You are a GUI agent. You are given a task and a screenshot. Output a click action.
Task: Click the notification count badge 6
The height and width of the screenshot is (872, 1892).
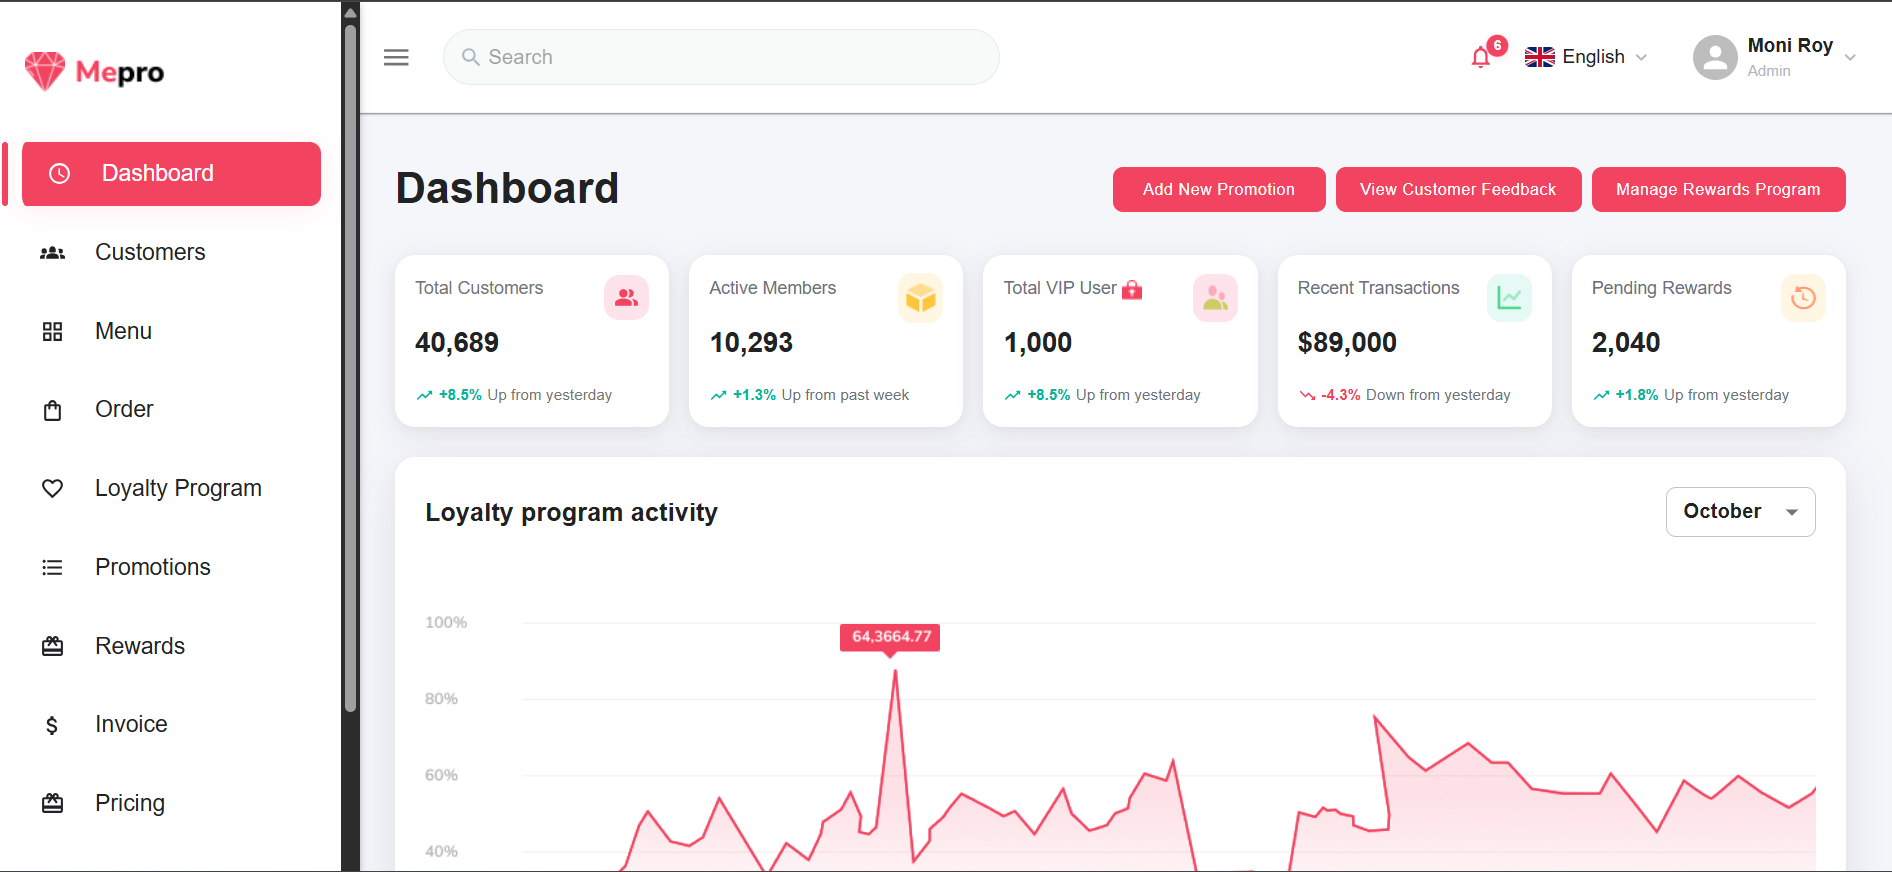pos(1497,45)
